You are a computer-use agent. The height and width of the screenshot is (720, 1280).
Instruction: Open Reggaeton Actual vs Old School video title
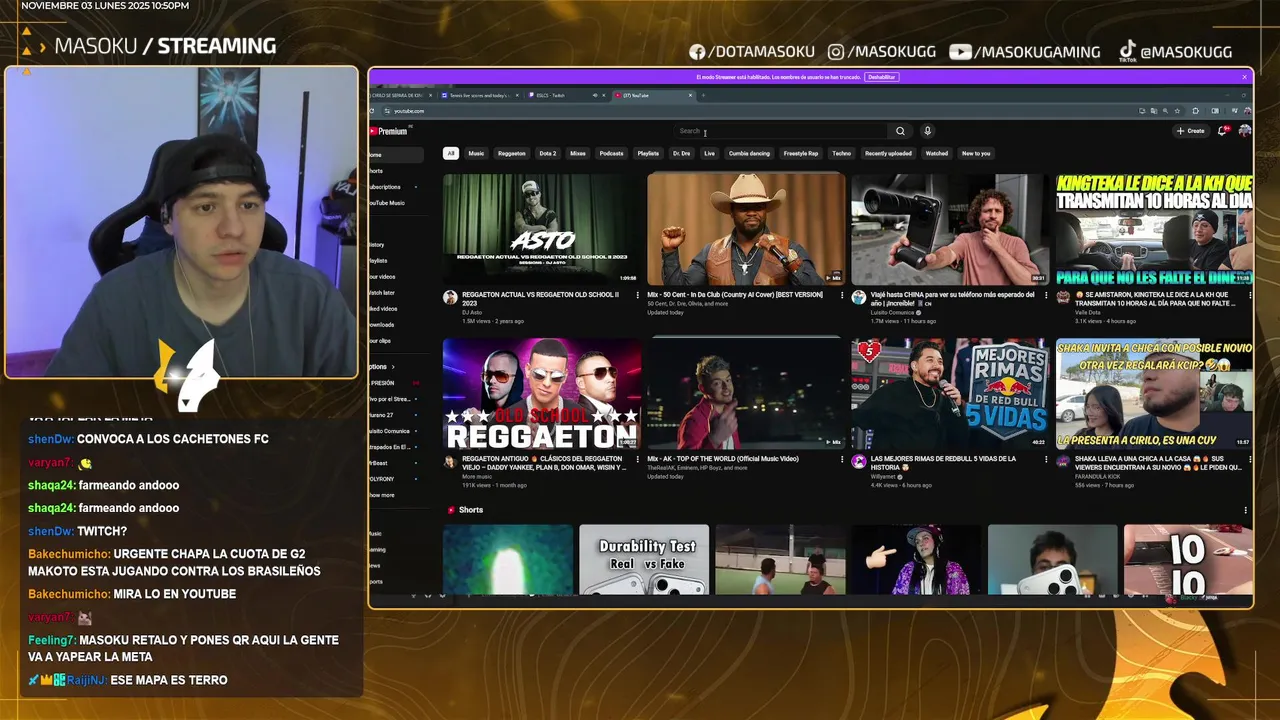pyautogui.click(x=541, y=298)
